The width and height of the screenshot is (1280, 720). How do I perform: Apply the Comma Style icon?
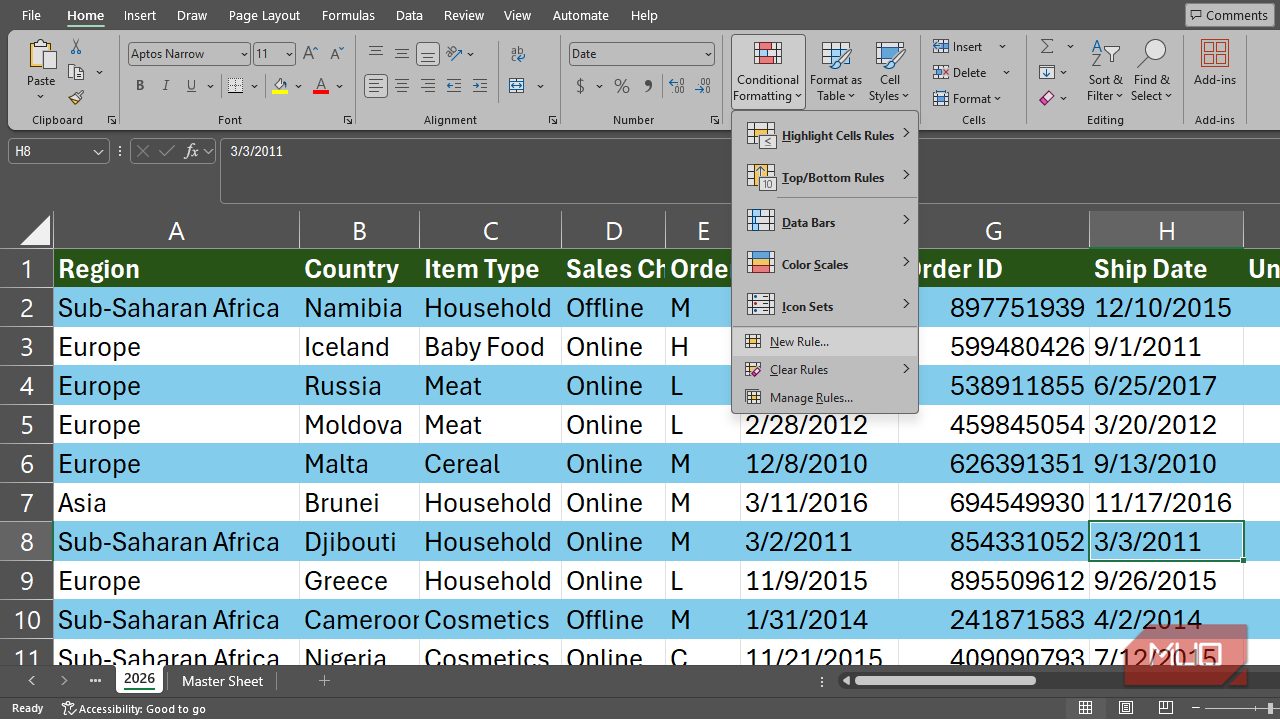(x=647, y=86)
